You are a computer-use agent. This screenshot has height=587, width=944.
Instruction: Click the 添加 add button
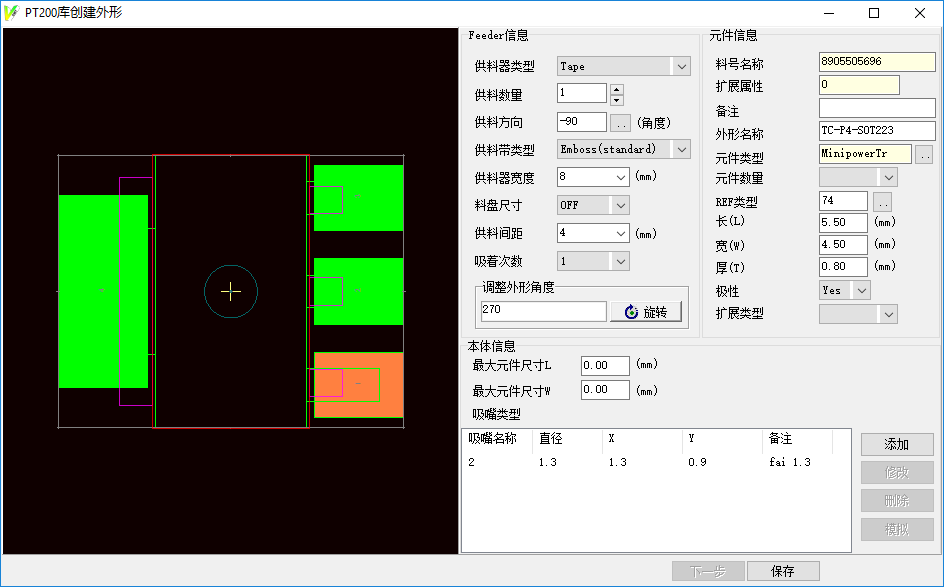pyautogui.click(x=897, y=444)
